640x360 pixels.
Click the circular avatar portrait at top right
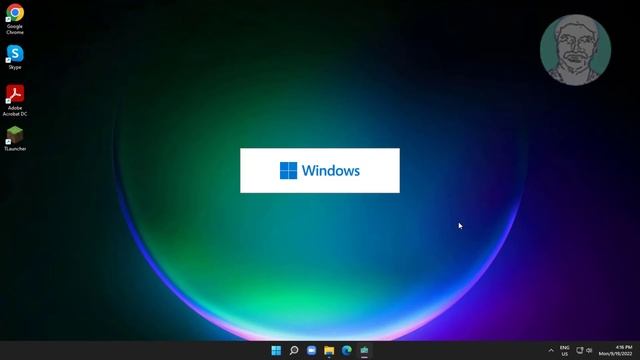pos(576,50)
